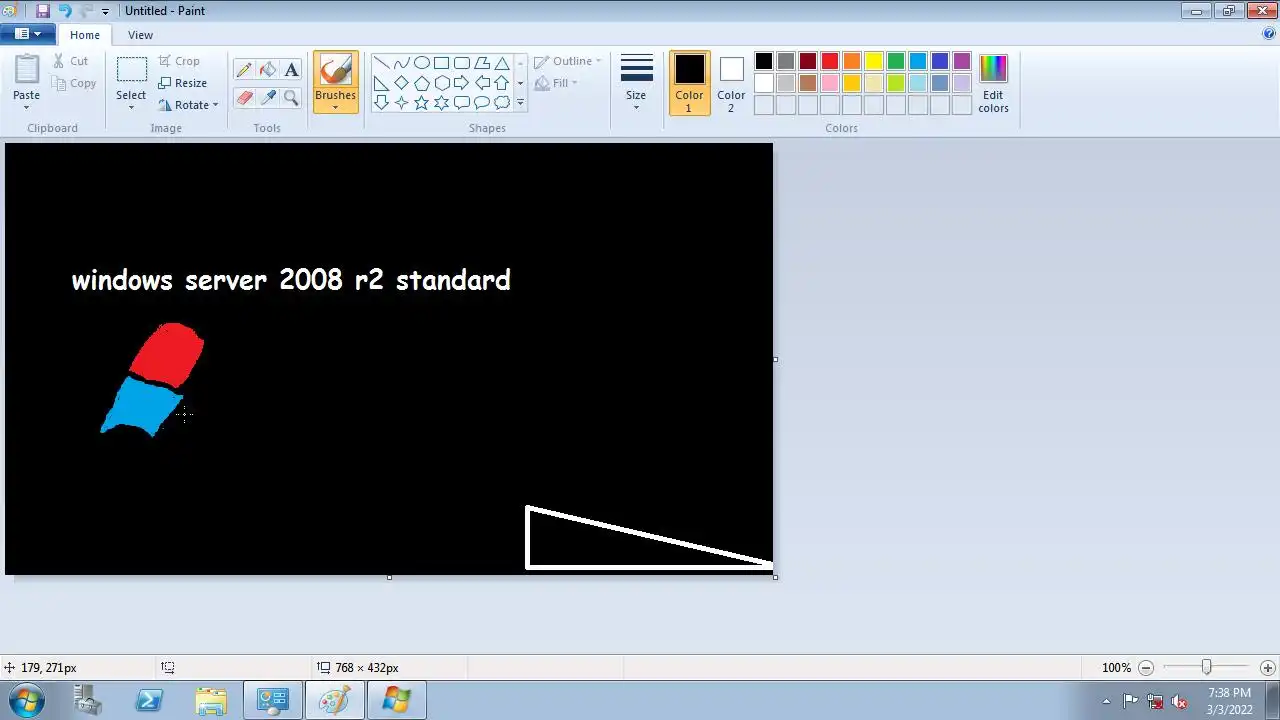
Task: Select the Color picker eyedropper tool
Action: [x=268, y=97]
